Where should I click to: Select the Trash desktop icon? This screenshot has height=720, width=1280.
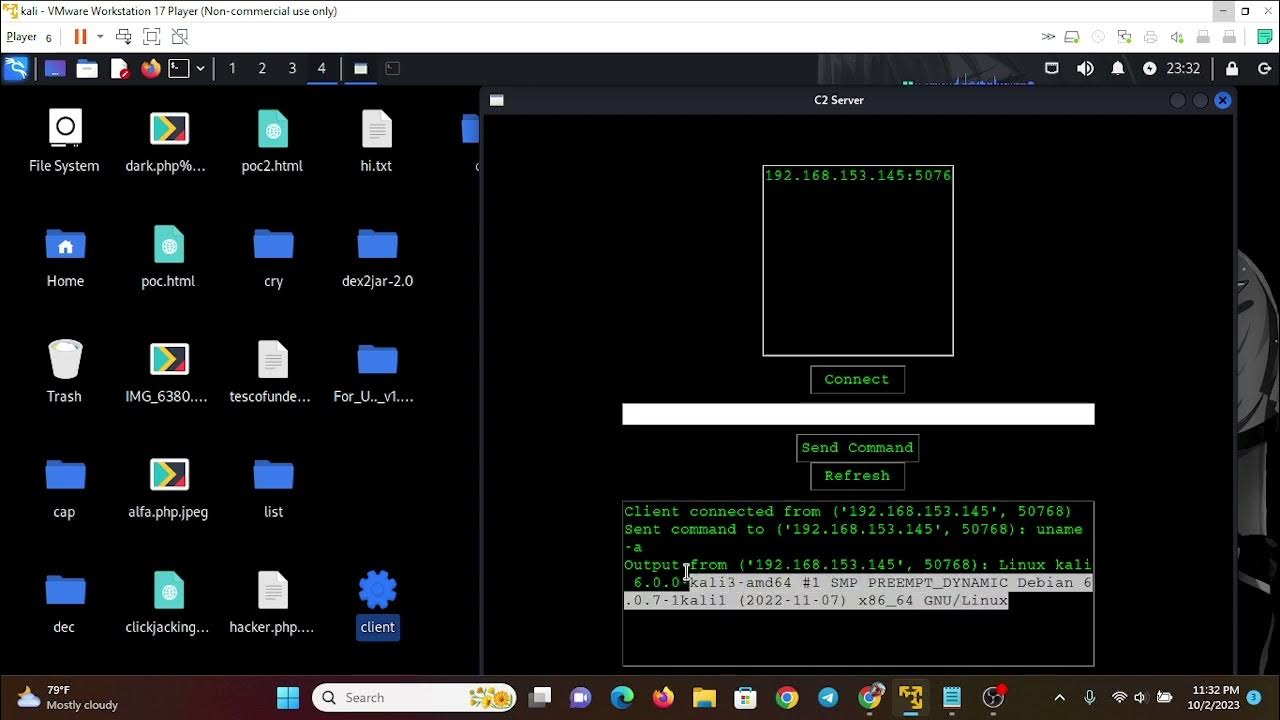pos(64,371)
